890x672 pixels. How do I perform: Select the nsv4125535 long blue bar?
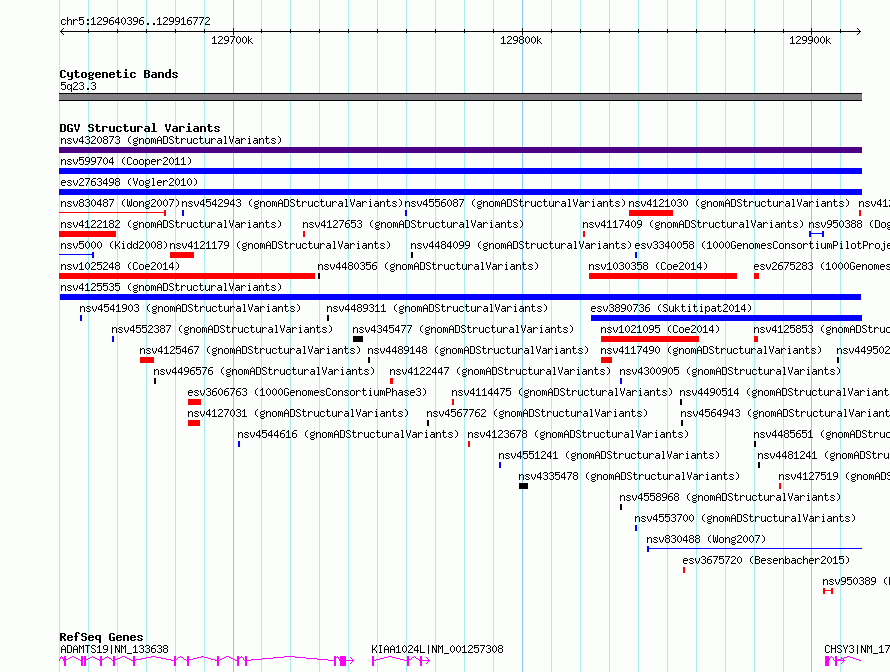click(x=460, y=297)
